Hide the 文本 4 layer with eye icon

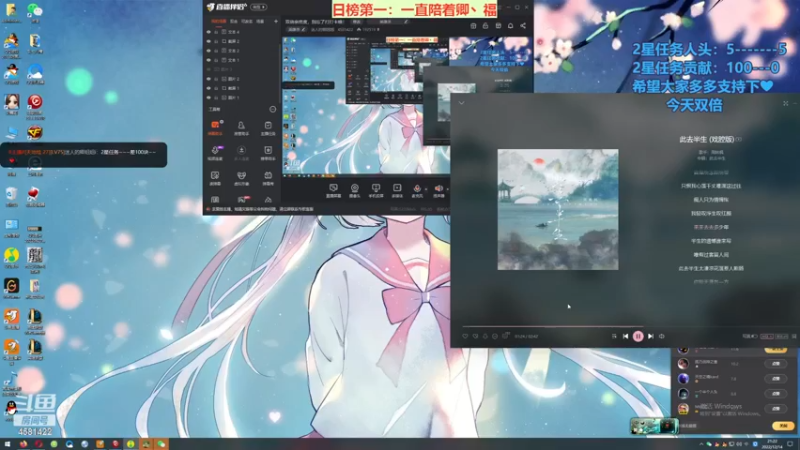click(x=208, y=32)
